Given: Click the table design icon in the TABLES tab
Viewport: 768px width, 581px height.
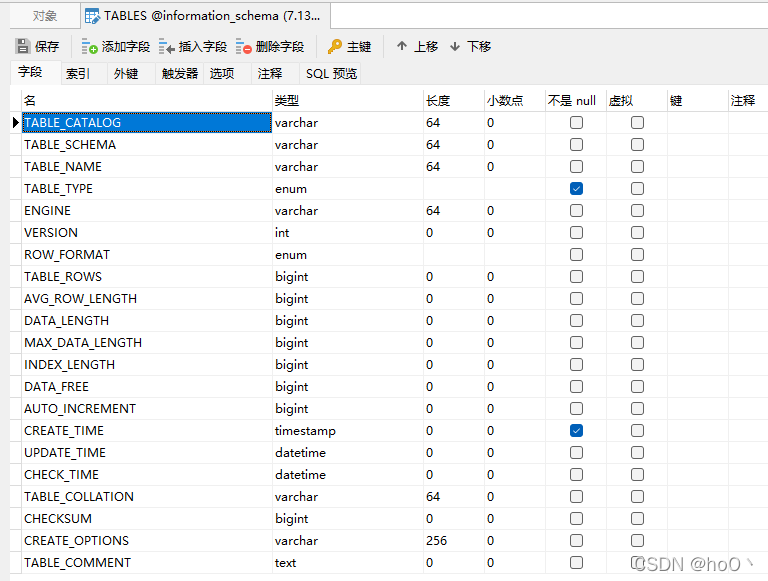Looking at the screenshot, I should tap(92, 16).
